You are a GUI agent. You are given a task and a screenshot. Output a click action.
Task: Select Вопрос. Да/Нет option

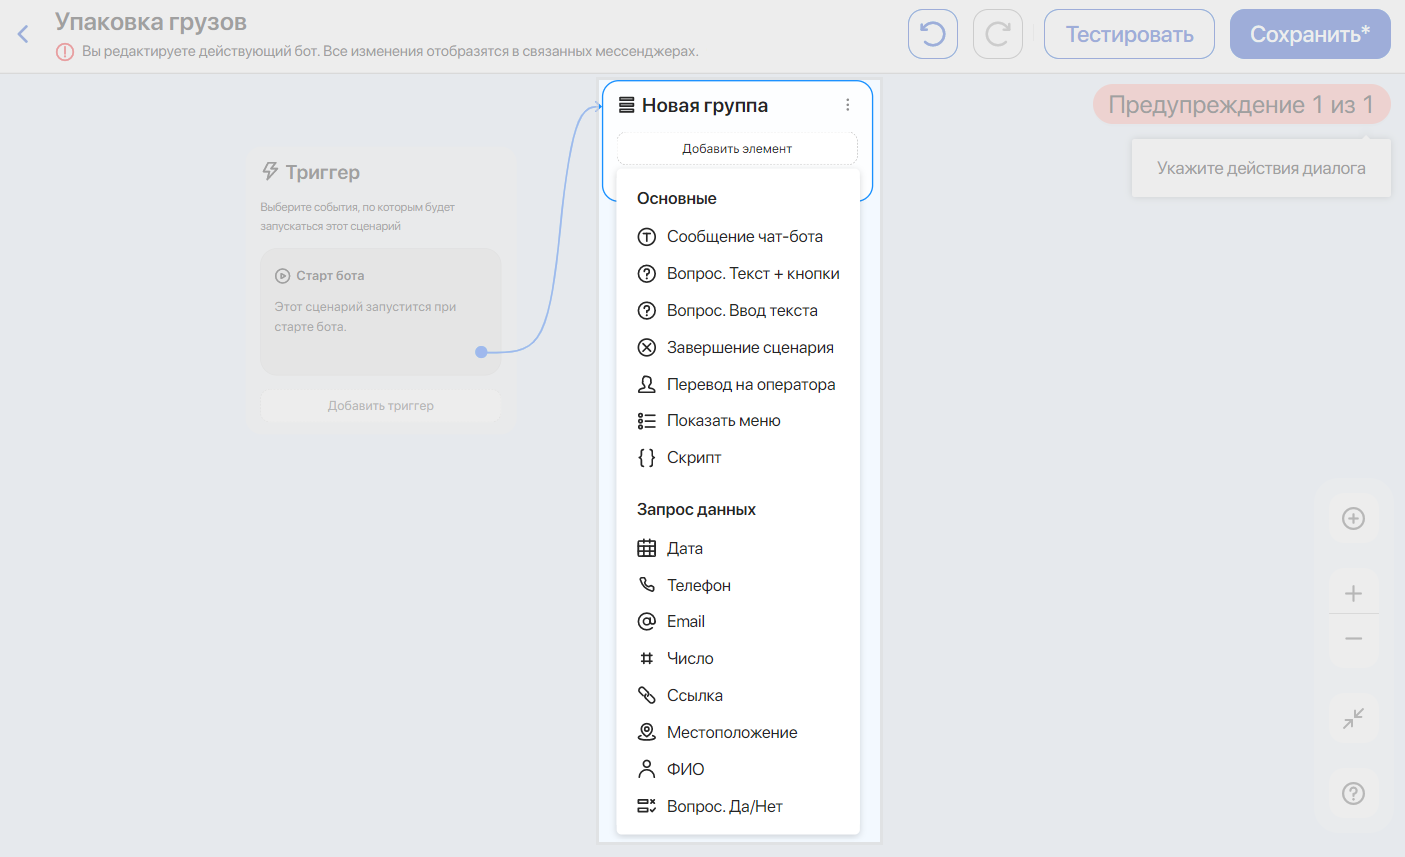(x=724, y=807)
